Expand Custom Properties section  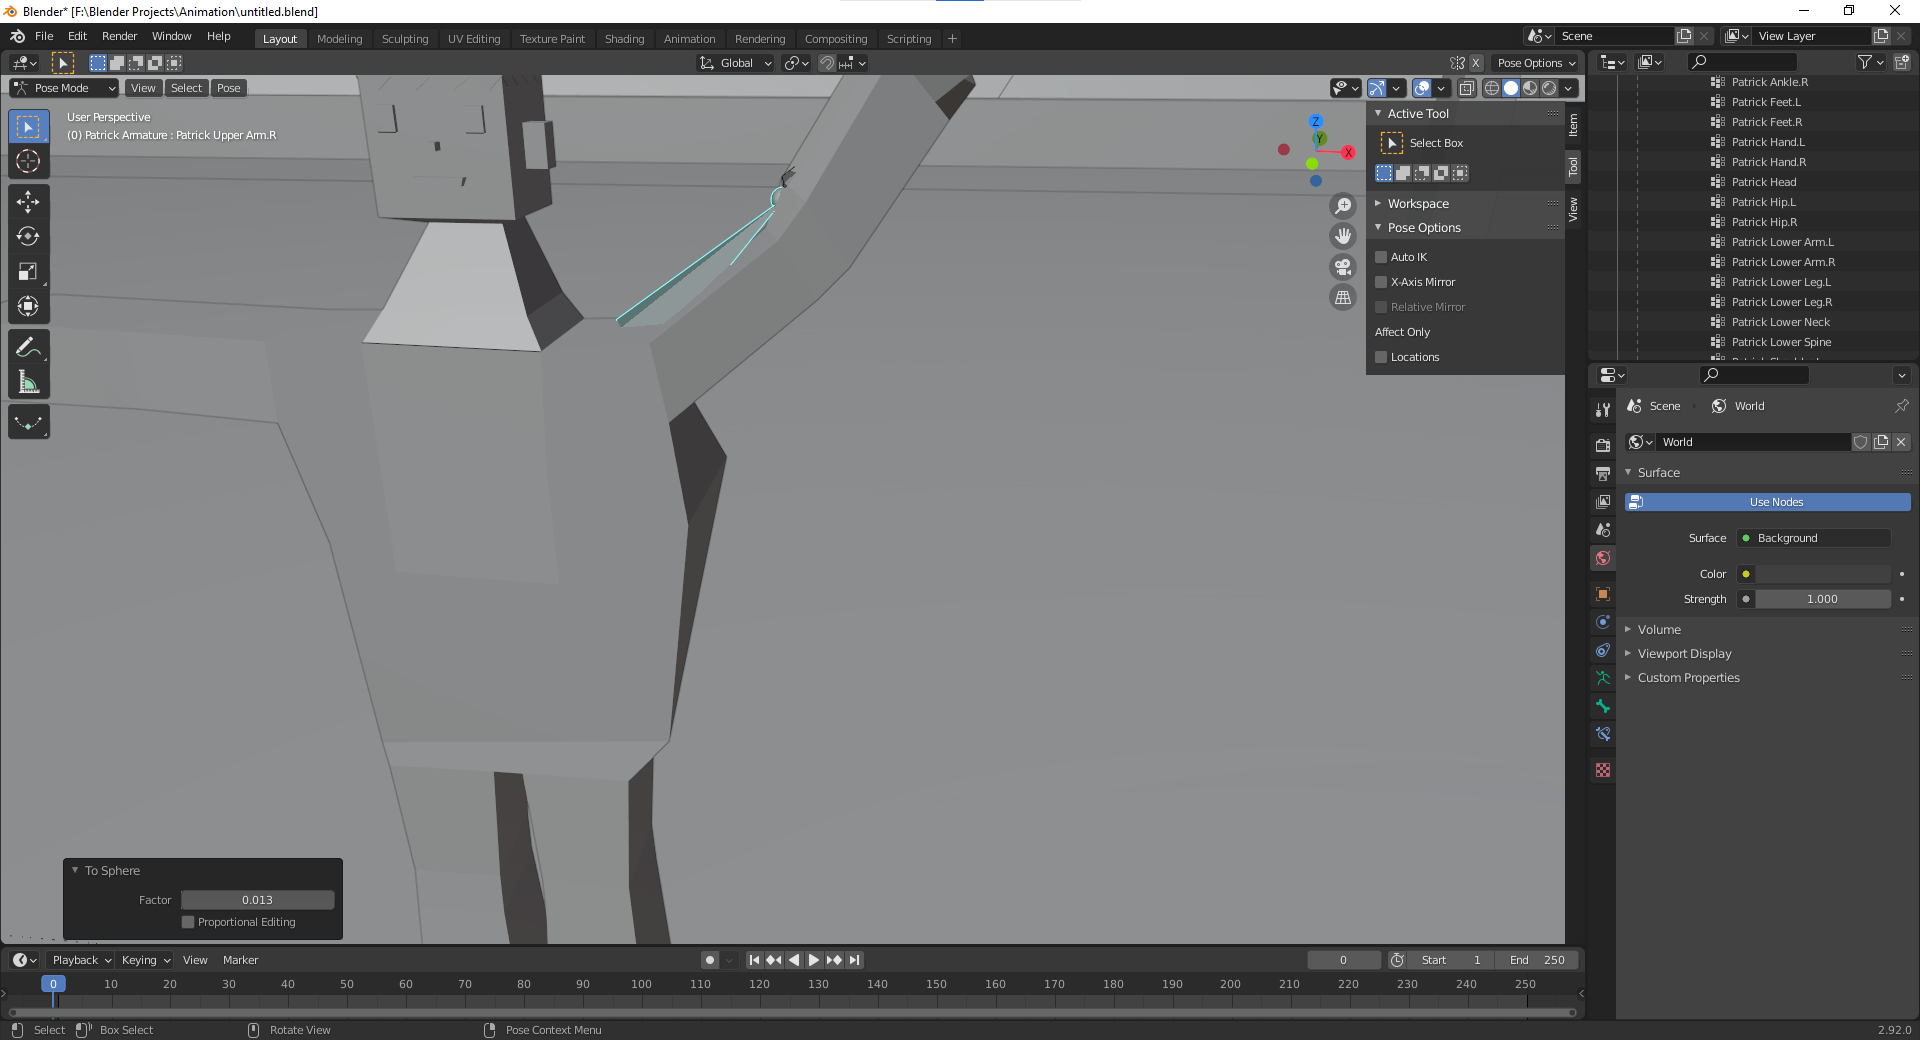(x=1688, y=677)
